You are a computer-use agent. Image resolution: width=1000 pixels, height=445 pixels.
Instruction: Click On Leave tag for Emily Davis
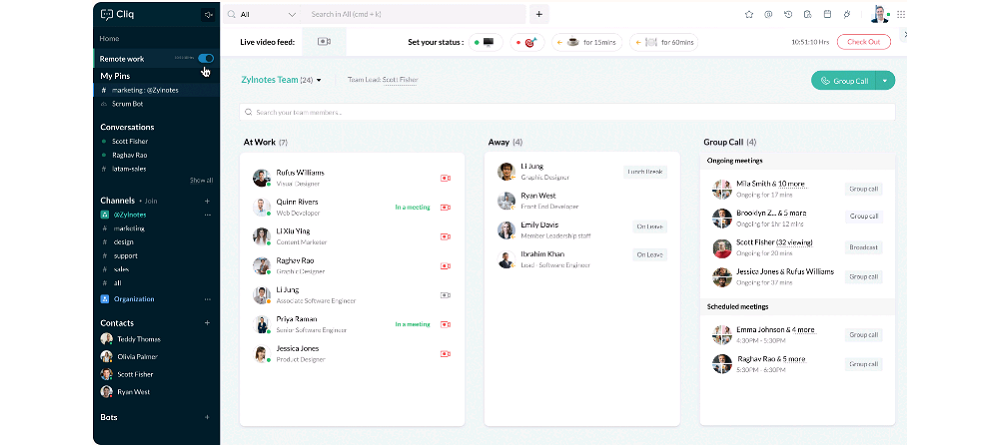[x=649, y=226]
